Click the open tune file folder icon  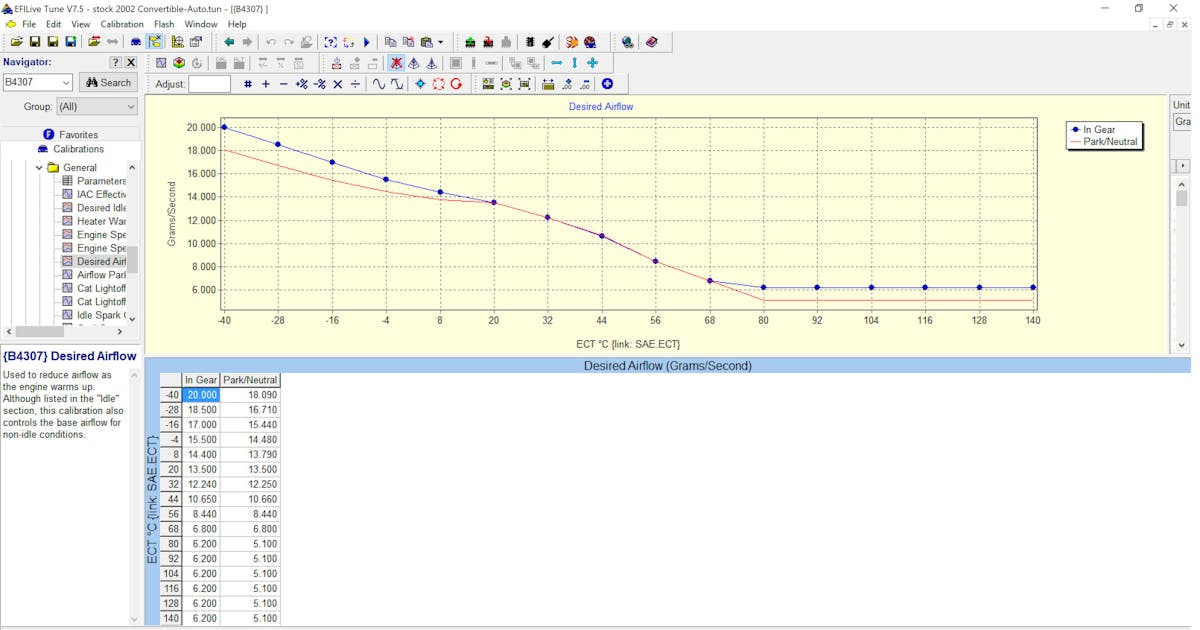17,42
